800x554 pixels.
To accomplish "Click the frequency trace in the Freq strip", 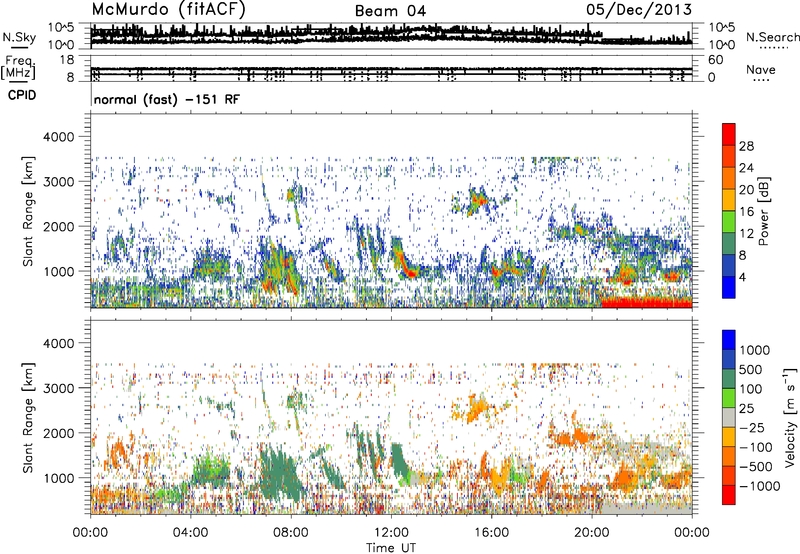I will [x=391, y=69].
